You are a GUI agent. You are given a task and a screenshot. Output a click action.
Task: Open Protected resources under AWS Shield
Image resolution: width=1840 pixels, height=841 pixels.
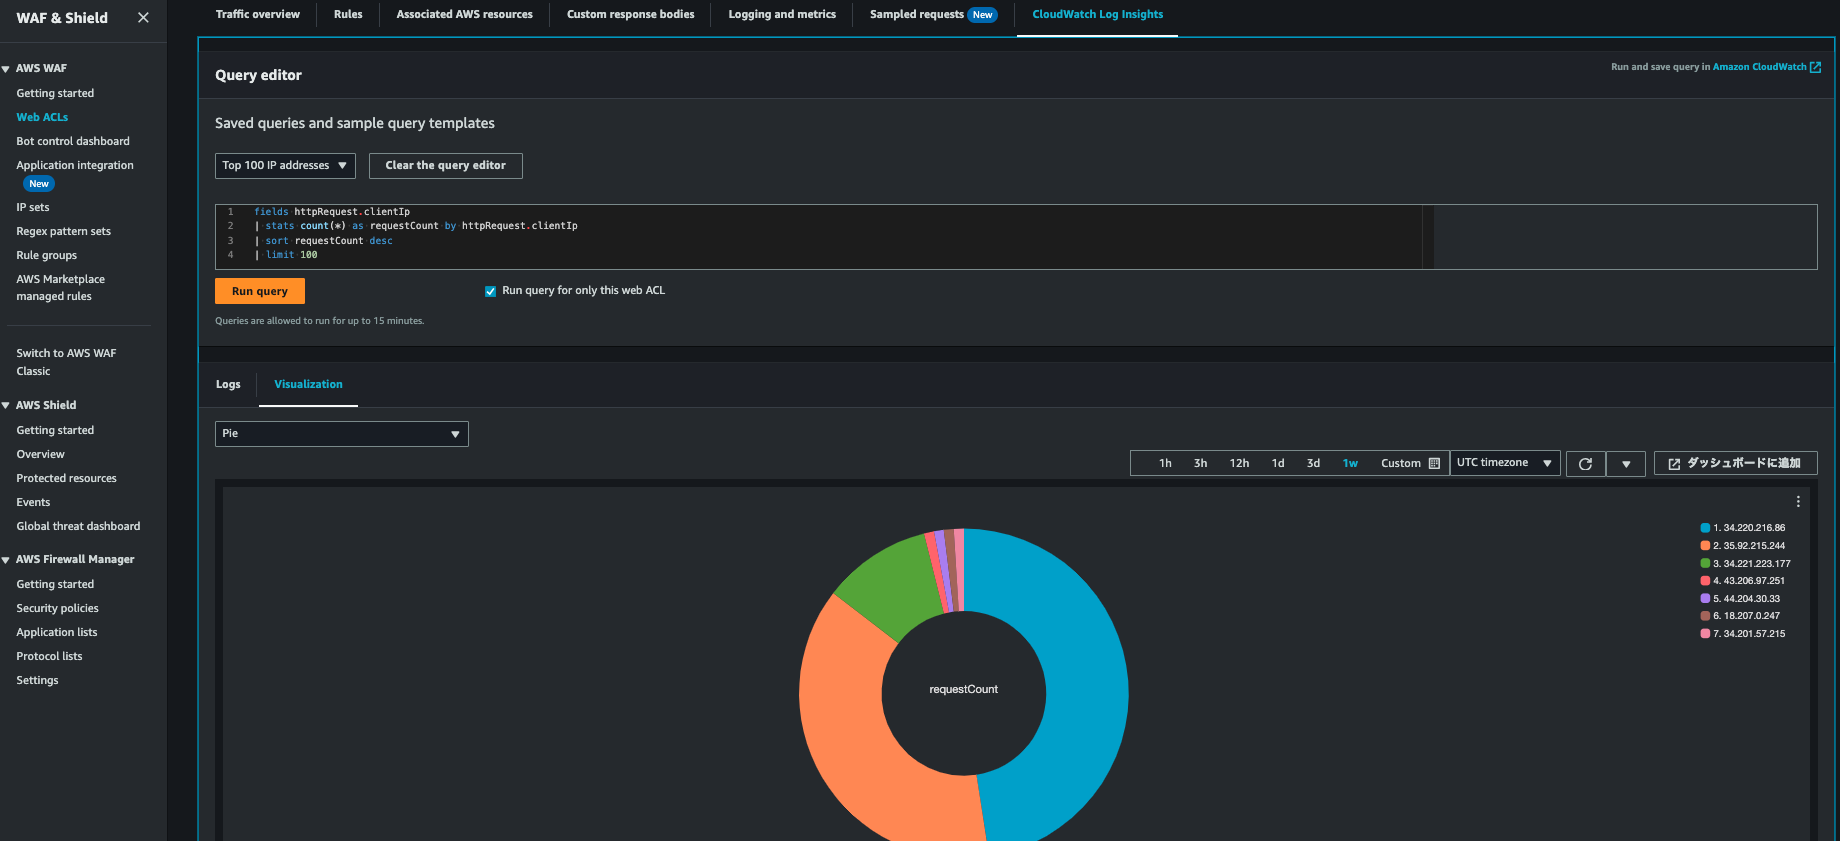coord(67,479)
